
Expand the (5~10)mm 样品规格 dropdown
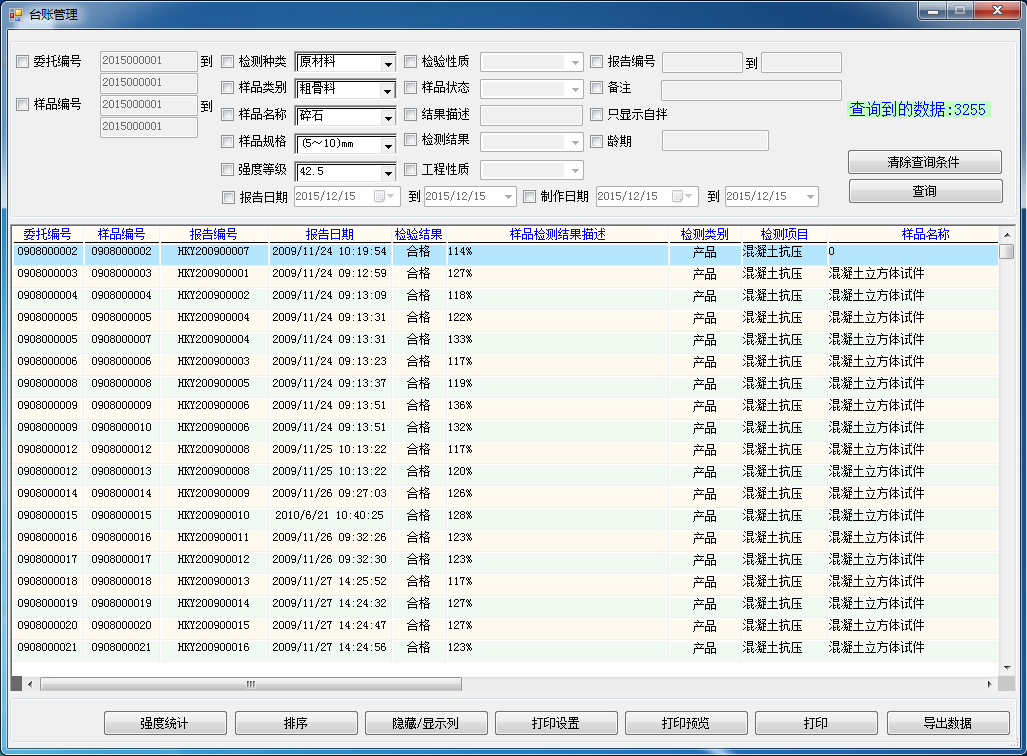click(387, 145)
